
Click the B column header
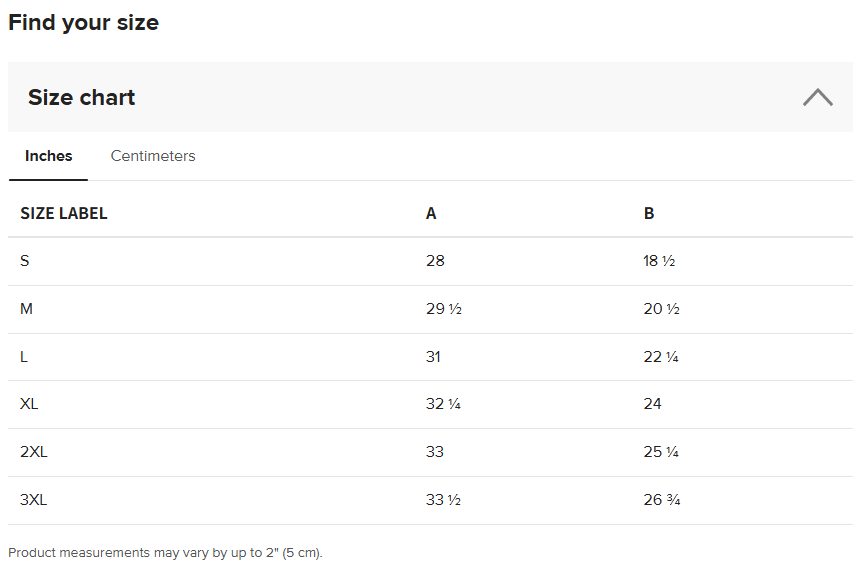coord(649,213)
